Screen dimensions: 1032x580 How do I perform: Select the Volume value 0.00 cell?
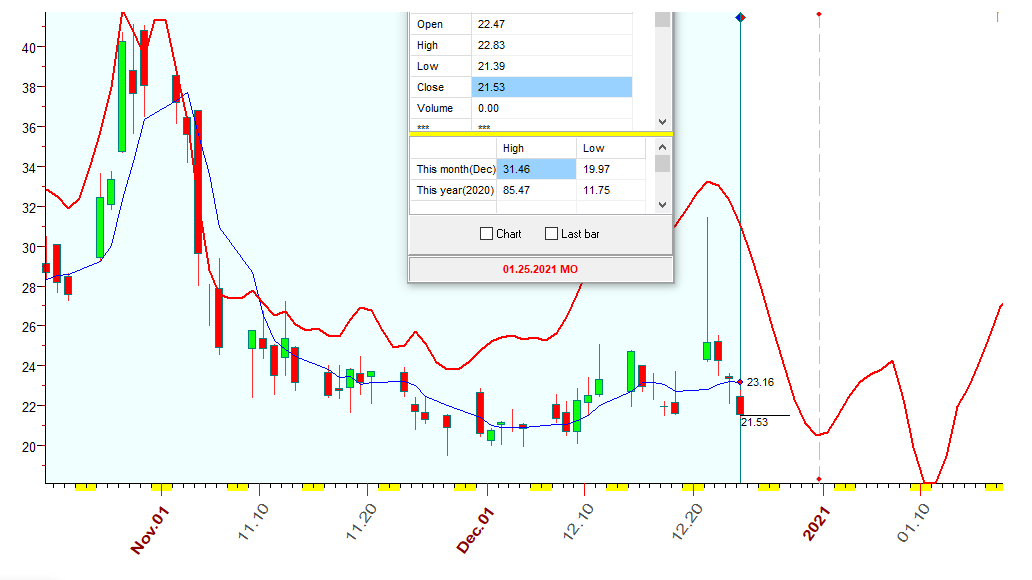(x=552, y=108)
